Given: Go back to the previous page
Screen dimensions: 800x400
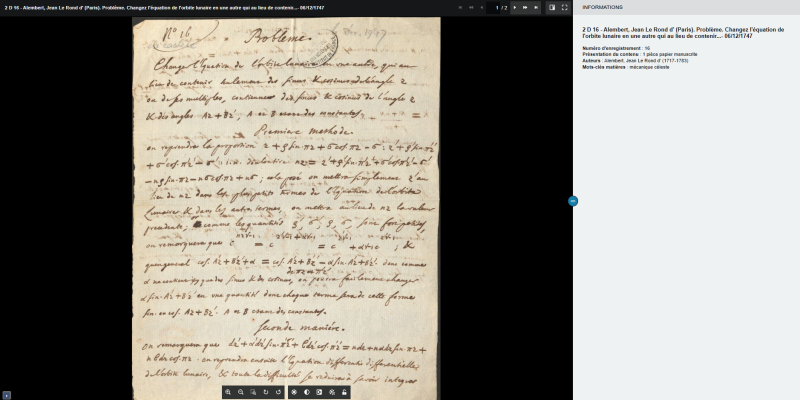Looking at the screenshot, I should (483, 7).
